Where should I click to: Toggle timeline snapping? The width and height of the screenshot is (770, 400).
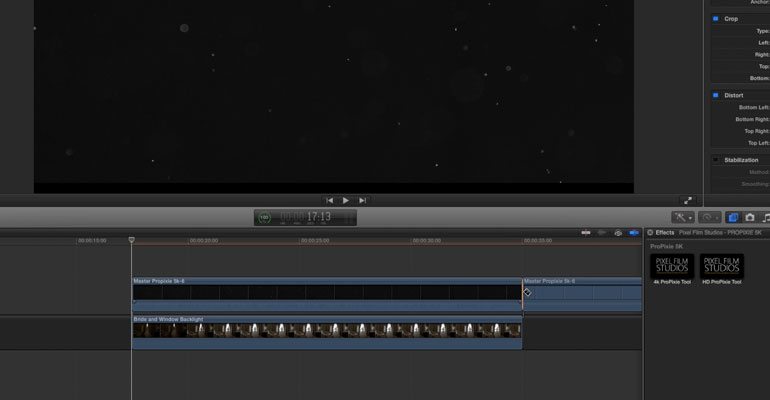pos(634,233)
